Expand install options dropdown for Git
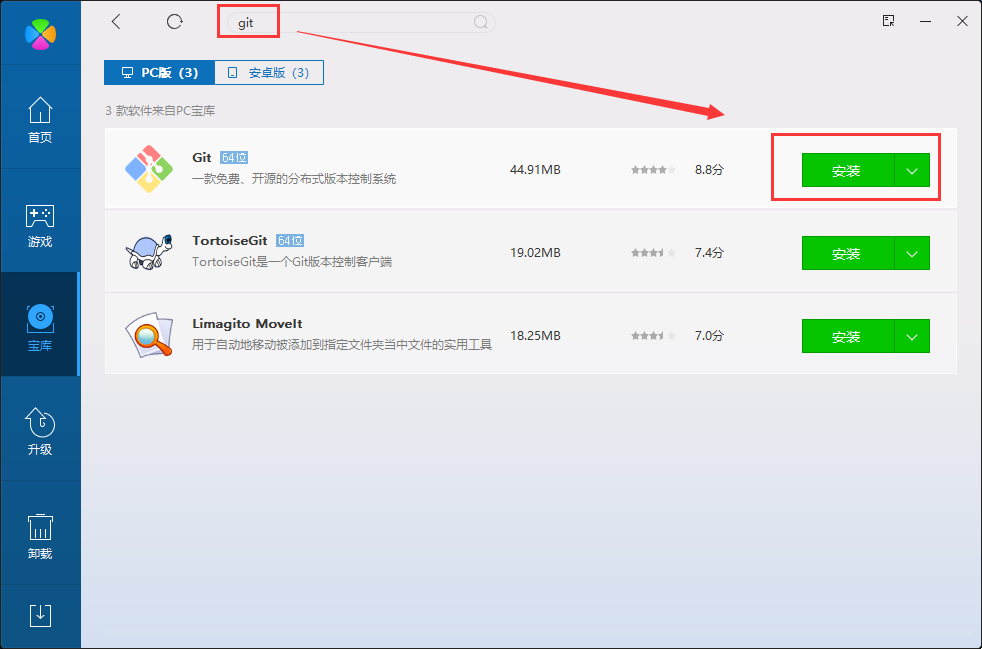Screen dimensions: 982x649 tap(912, 170)
